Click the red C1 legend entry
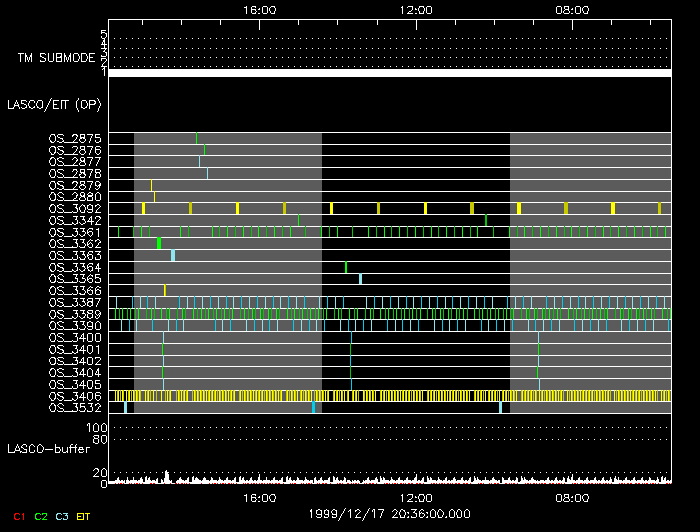Screen dimensions: 700x532 17,516
